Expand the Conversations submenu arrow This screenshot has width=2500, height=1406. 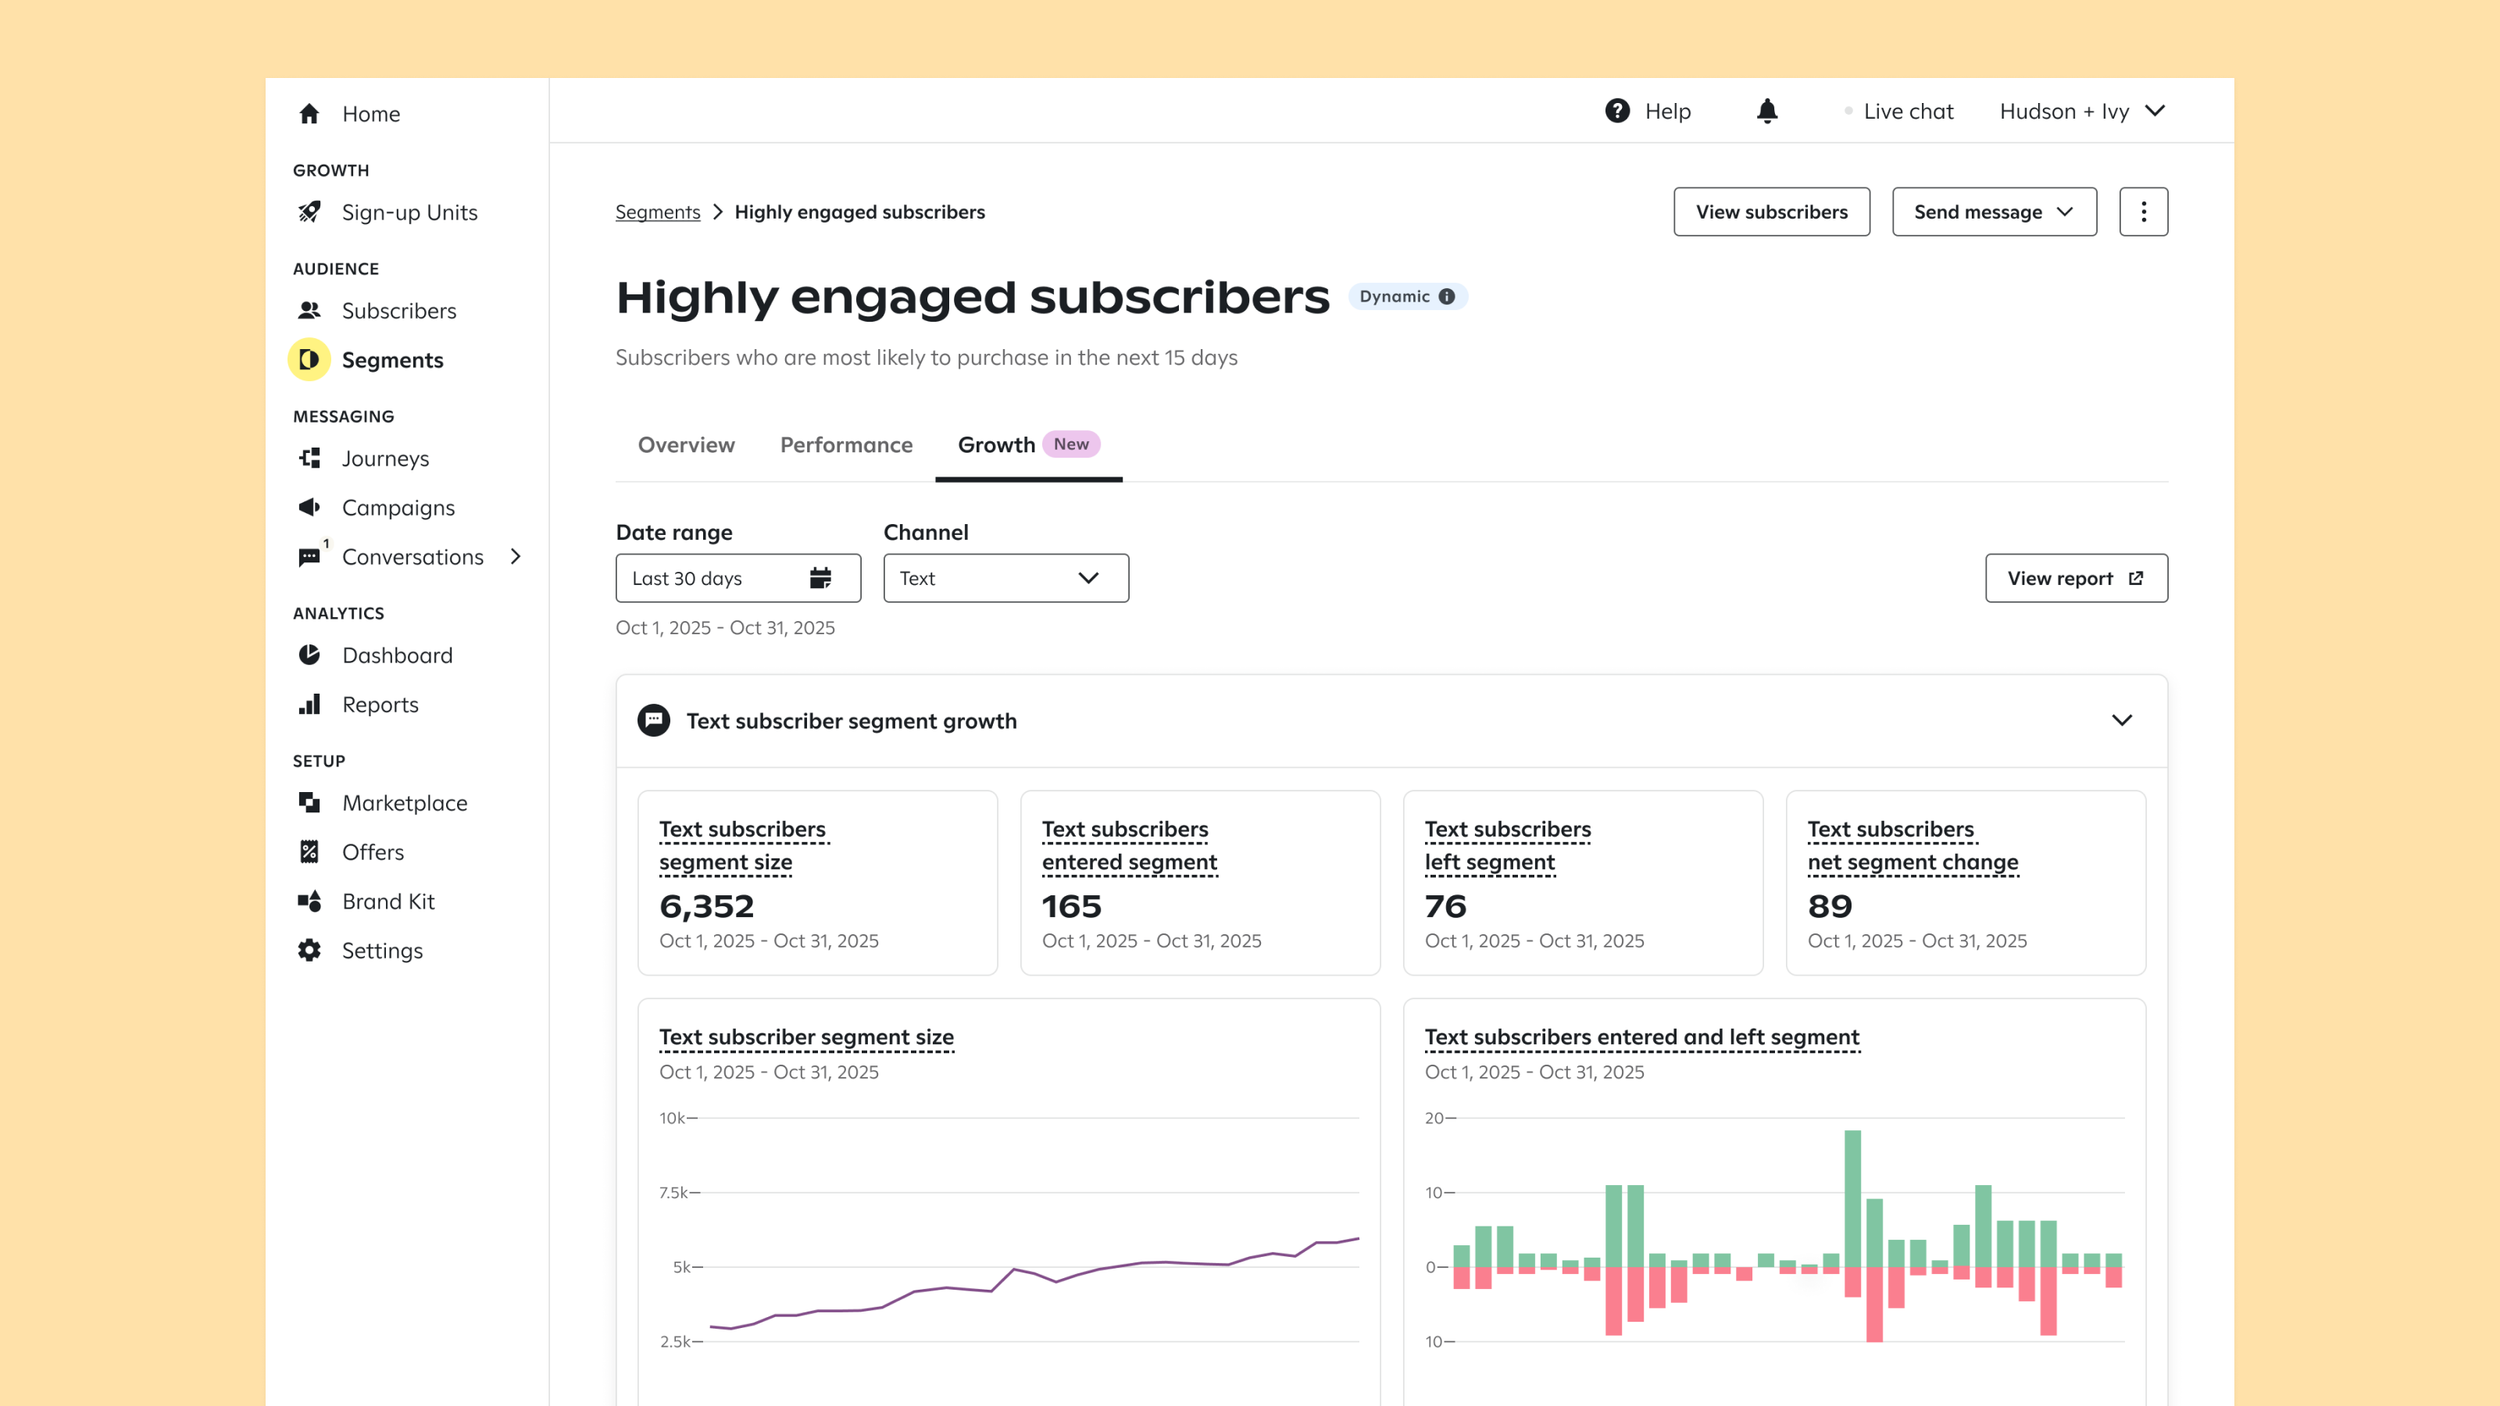pos(516,557)
